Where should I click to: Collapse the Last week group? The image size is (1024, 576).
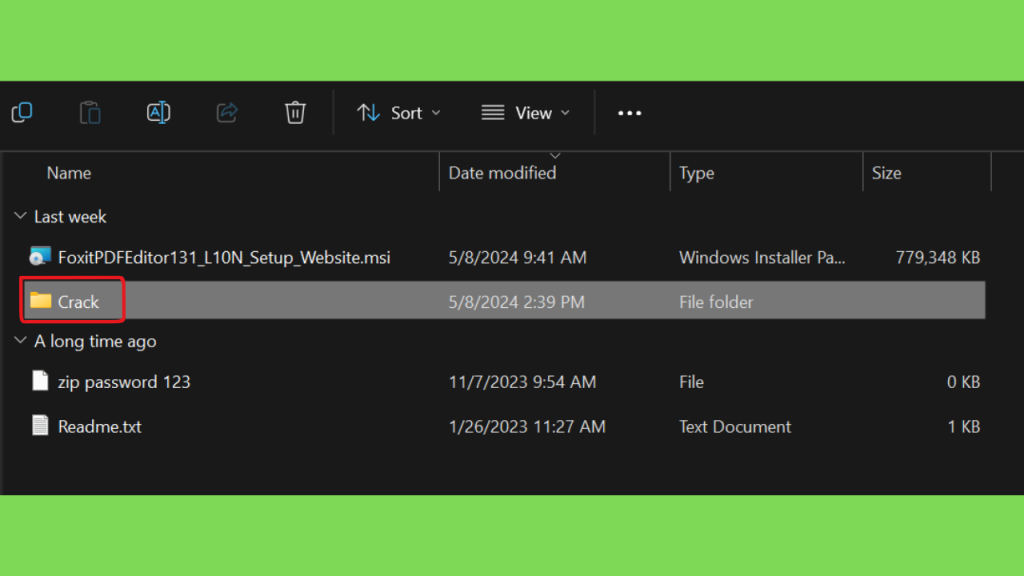[20, 216]
